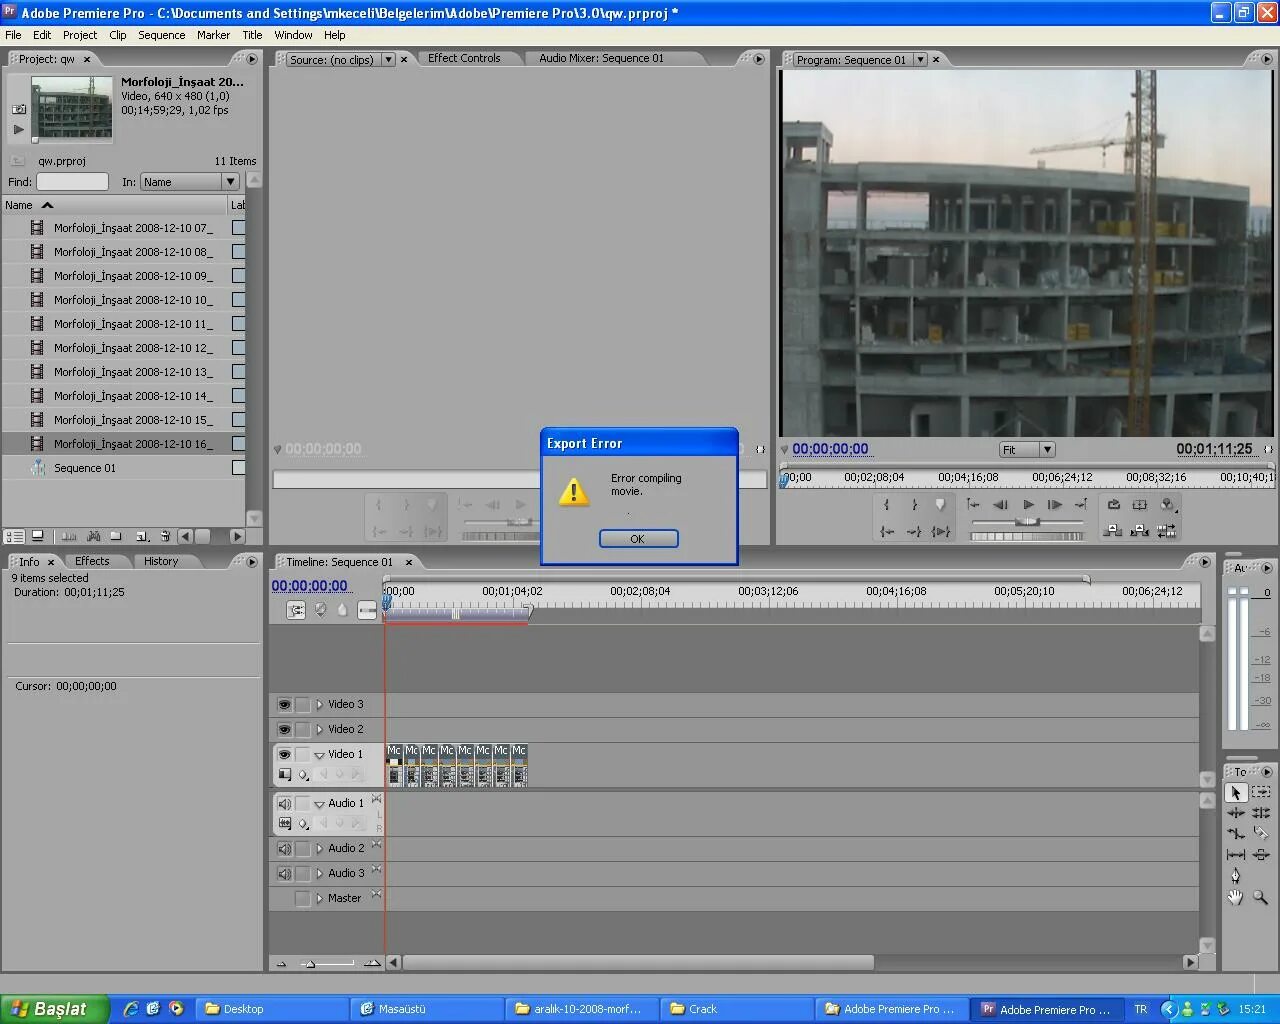Click the Başlat start button
Viewport: 1280px width, 1024px height.
53,1009
